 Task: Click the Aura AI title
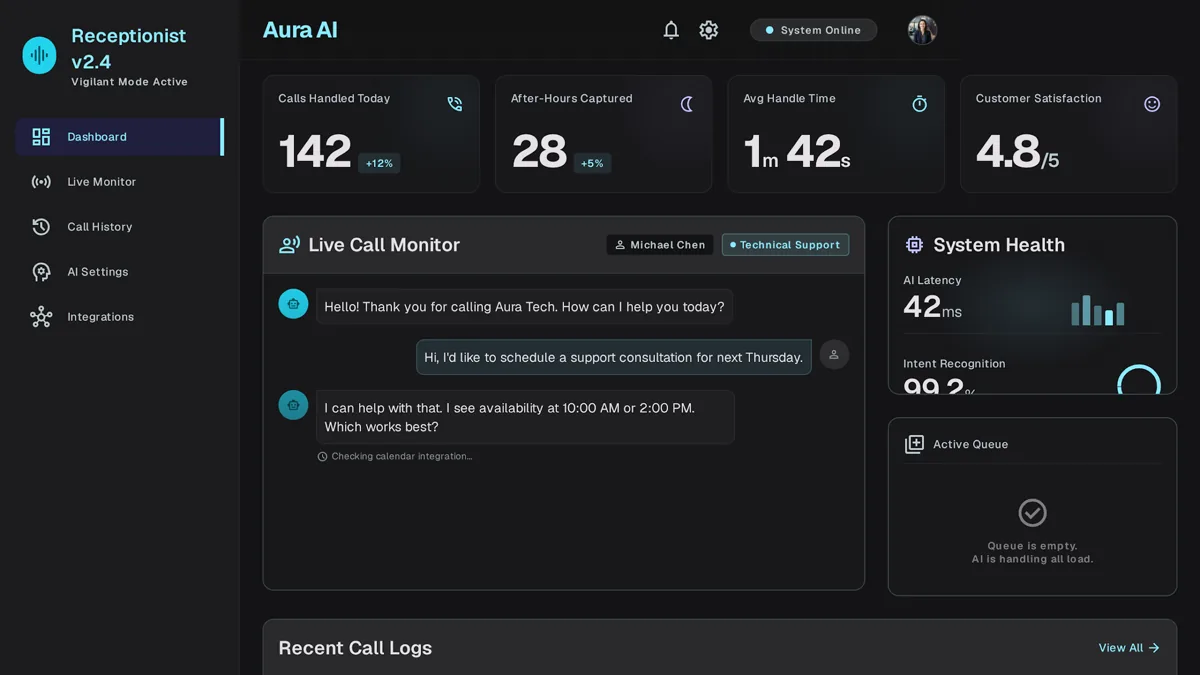click(x=300, y=30)
